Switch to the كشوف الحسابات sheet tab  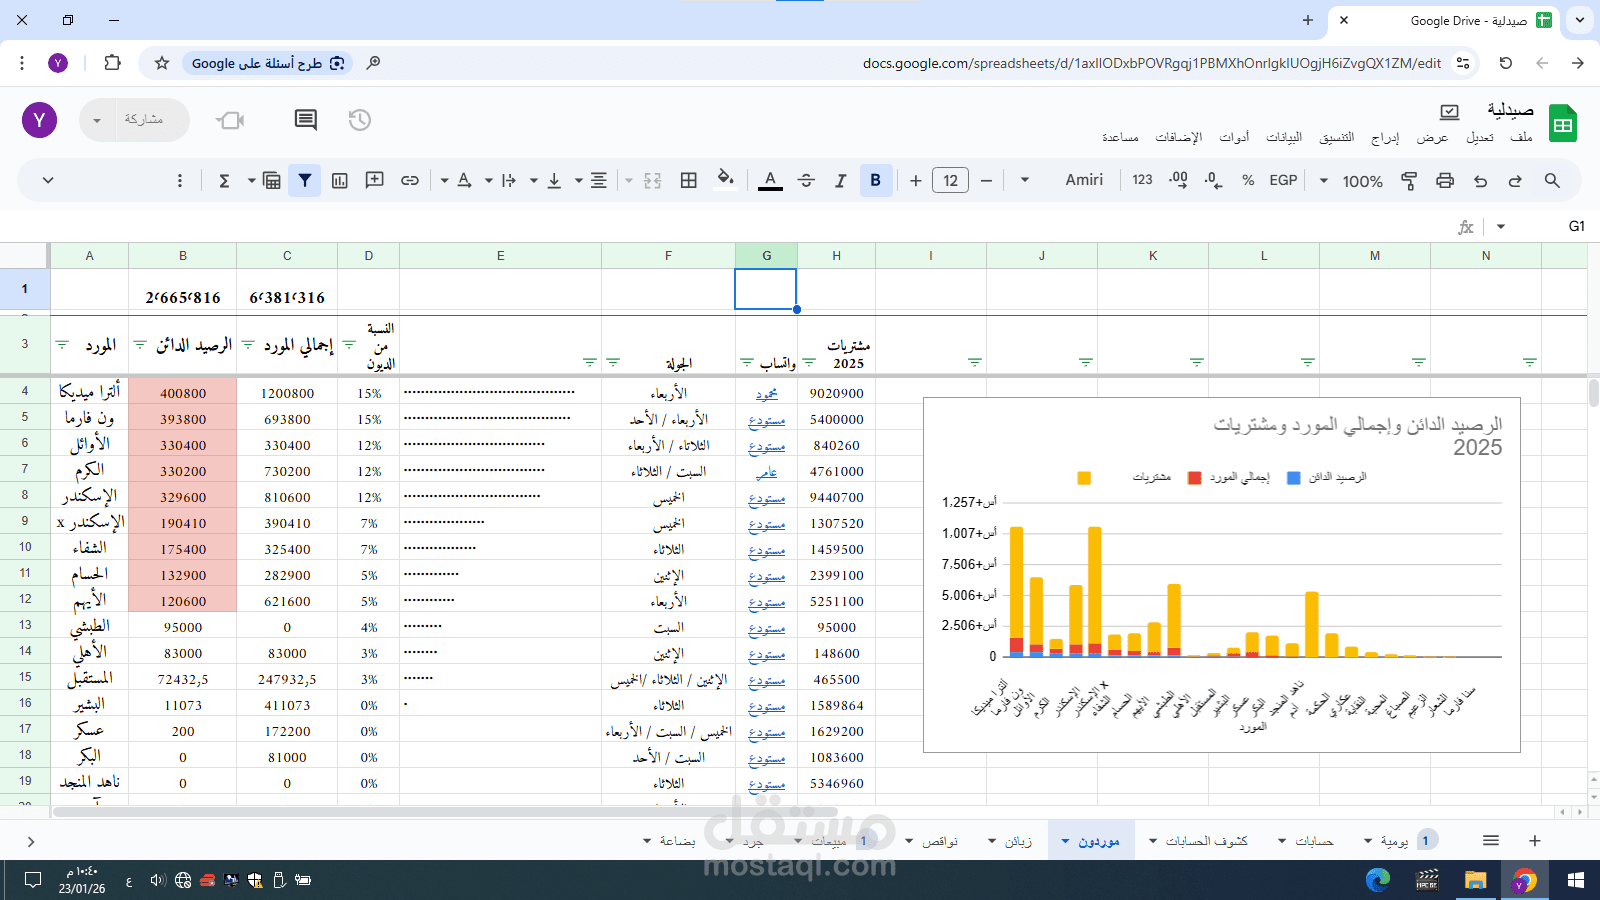[1207, 841]
